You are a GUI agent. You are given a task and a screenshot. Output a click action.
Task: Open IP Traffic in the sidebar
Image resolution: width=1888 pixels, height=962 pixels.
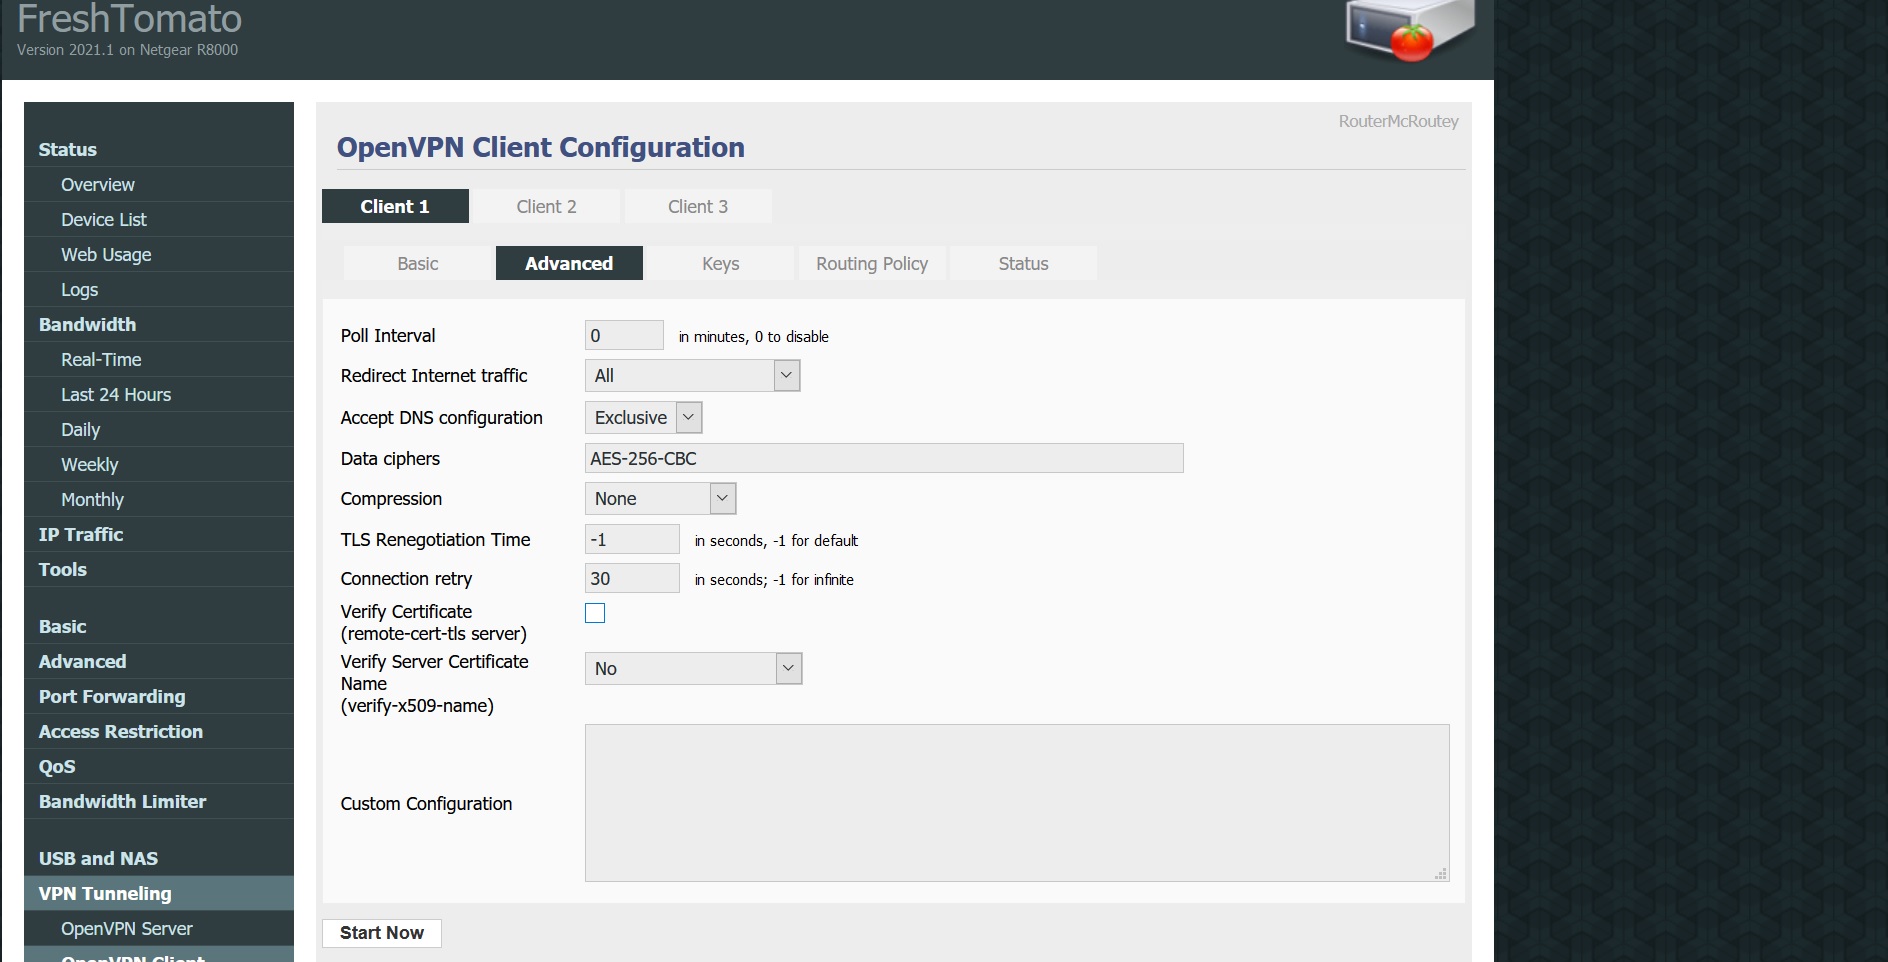pos(159,535)
